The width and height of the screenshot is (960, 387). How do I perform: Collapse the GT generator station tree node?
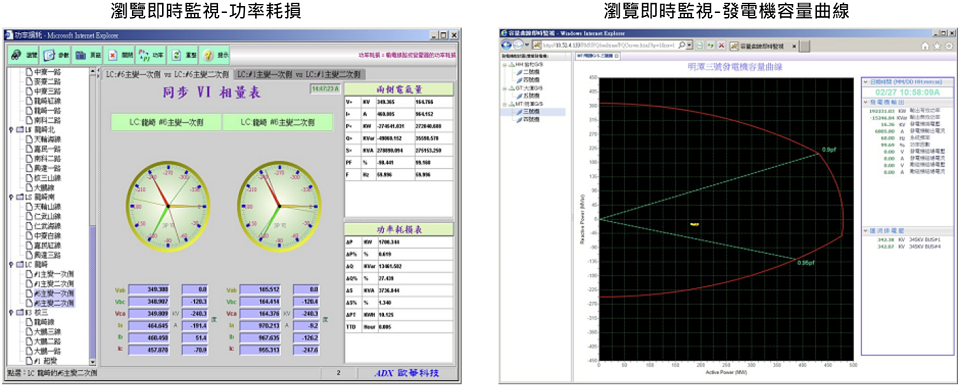tap(504, 88)
